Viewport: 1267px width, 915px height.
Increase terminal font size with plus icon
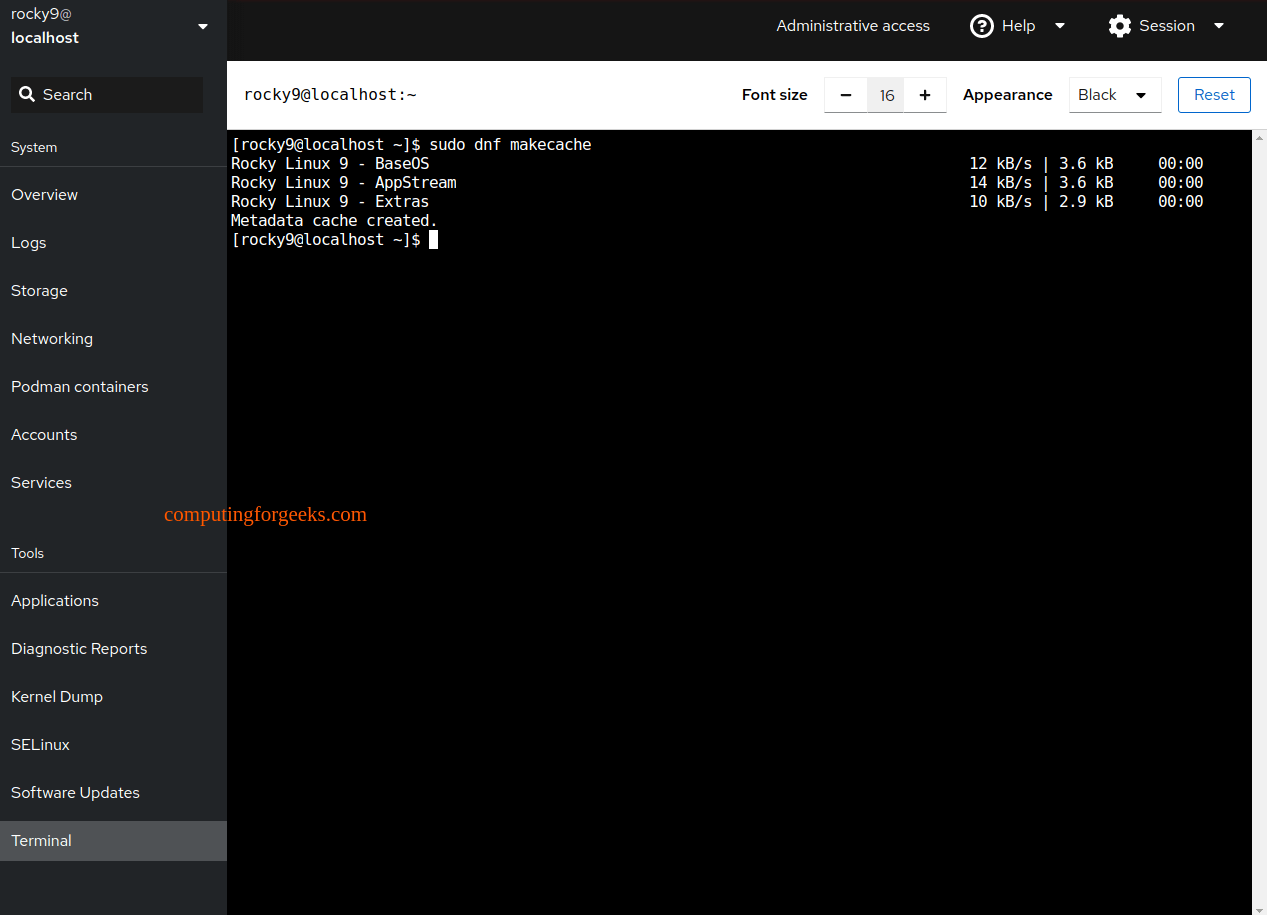click(x=925, y=95)
